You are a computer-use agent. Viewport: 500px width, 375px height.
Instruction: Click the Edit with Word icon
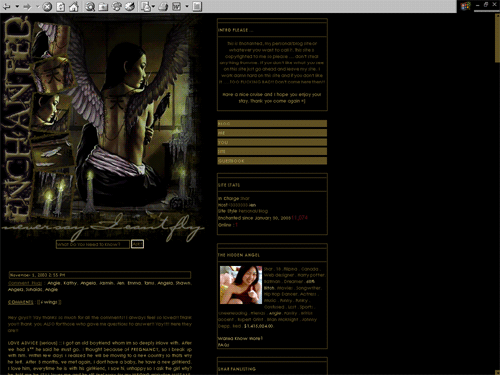coord(177,7)
